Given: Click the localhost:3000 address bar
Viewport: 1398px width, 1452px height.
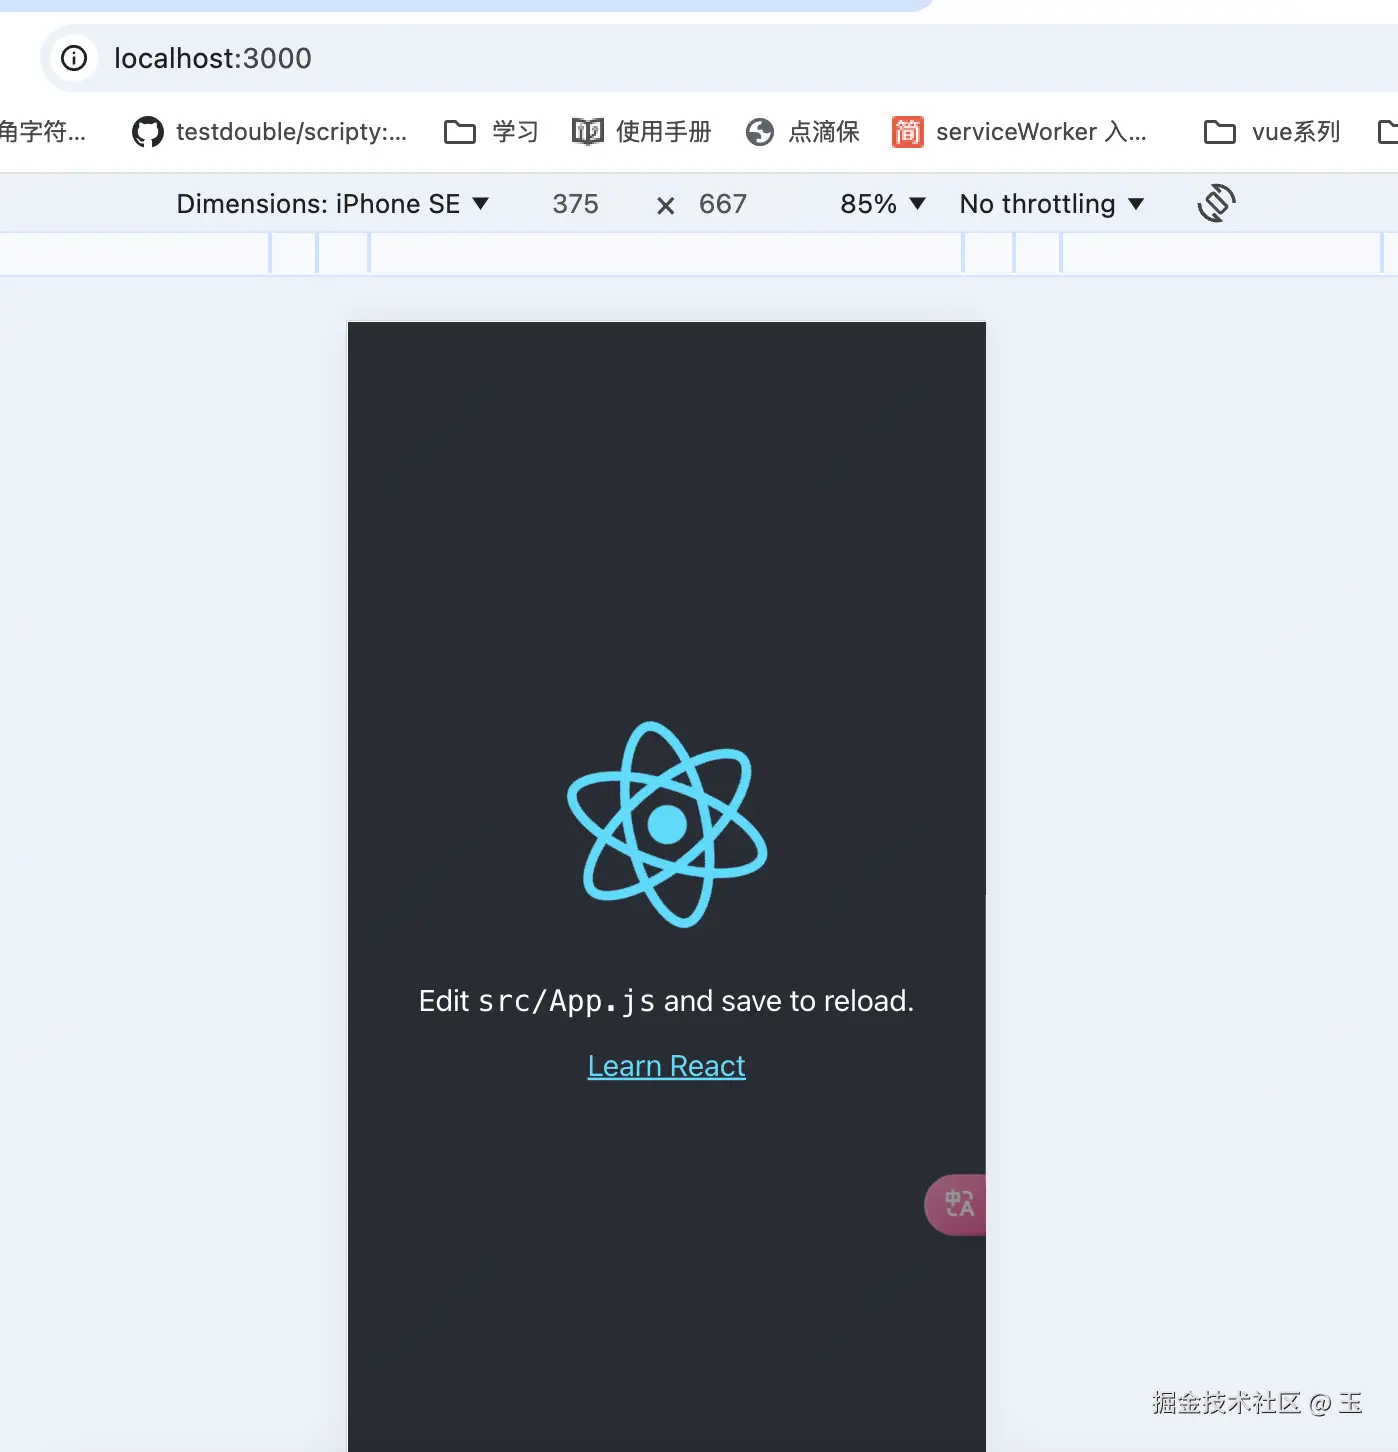Looking at the screenshot, I should point(720,58).
